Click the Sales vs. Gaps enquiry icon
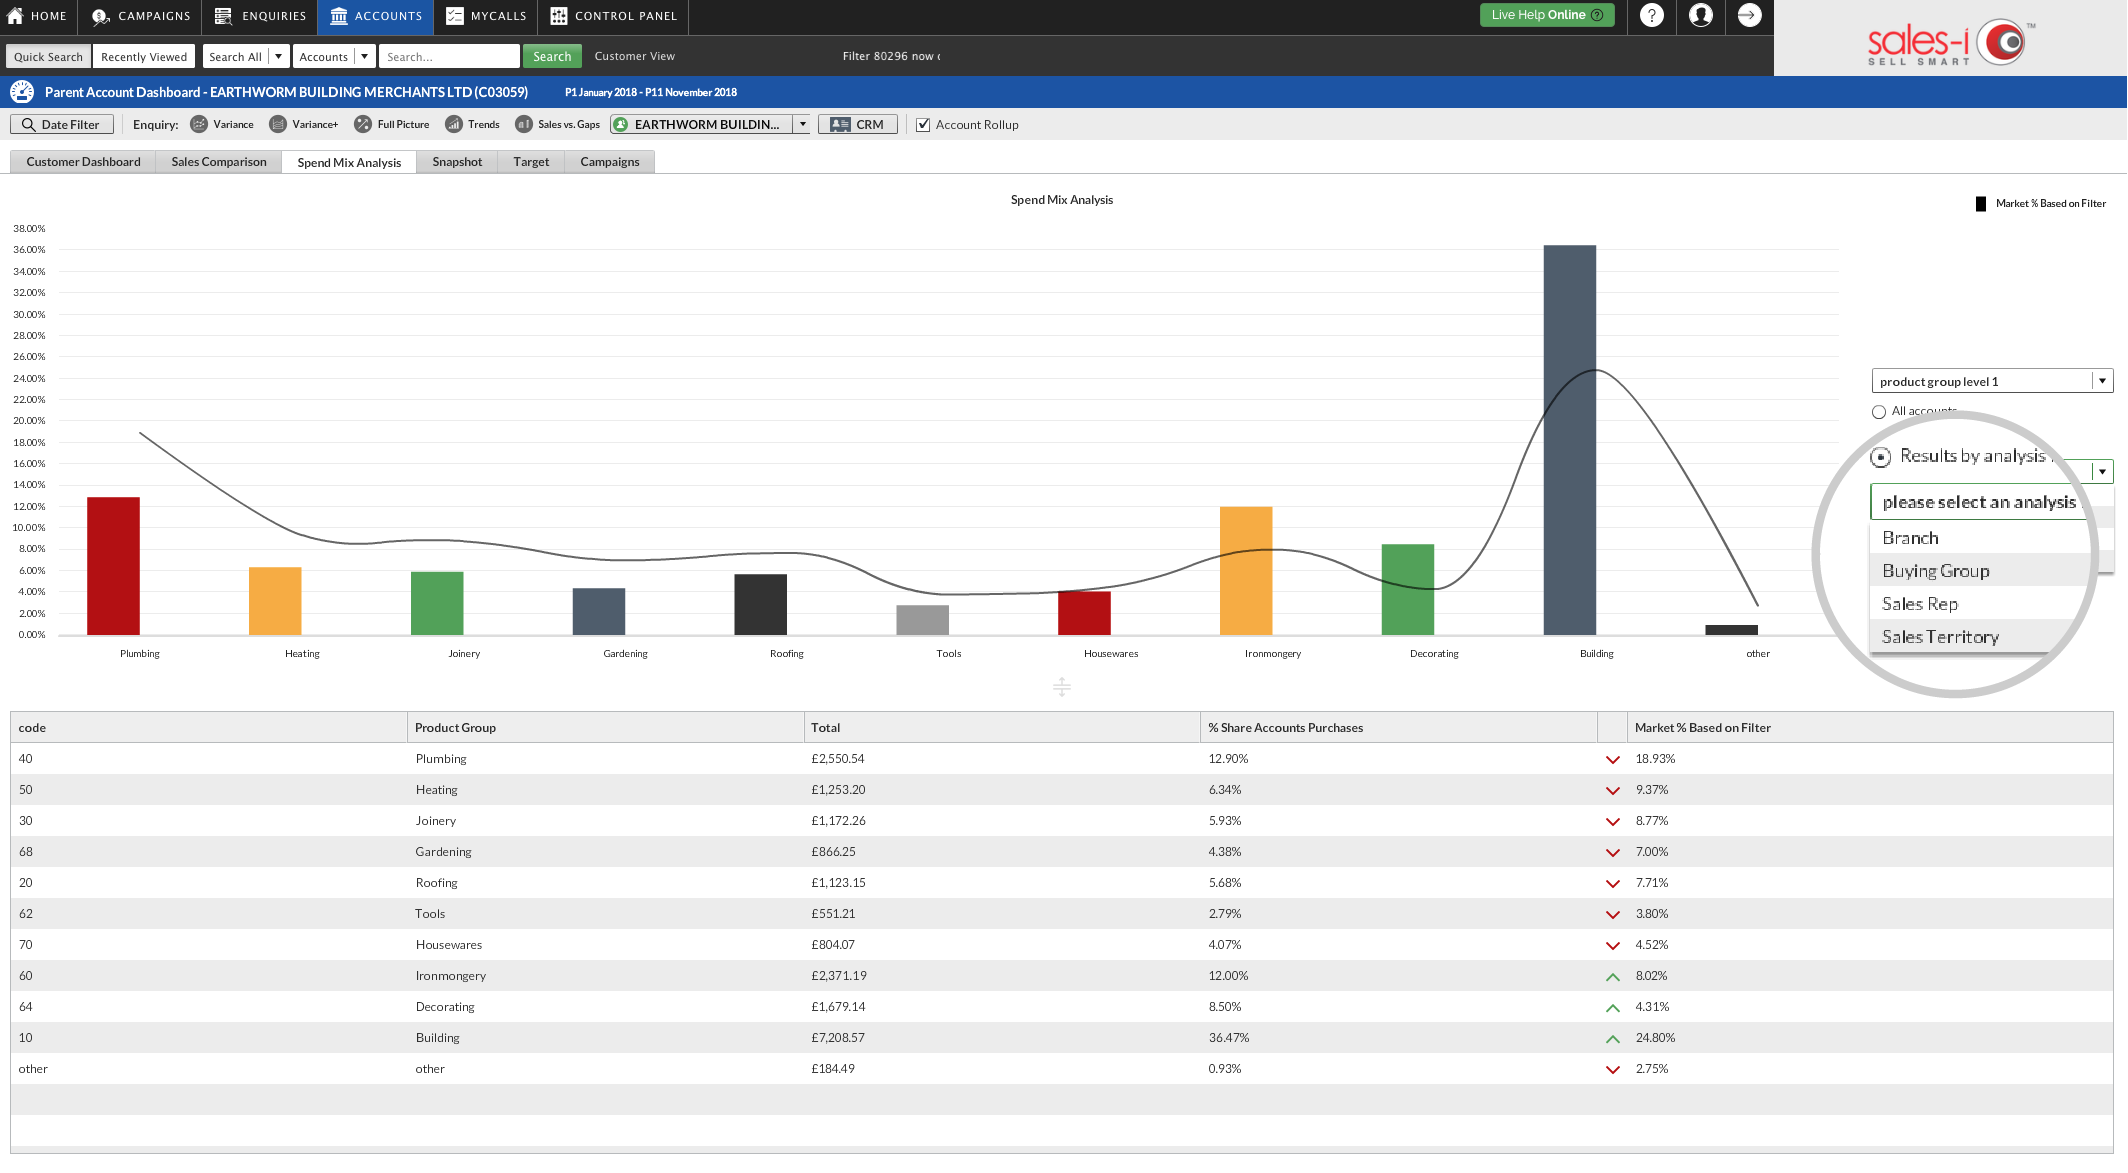This screenshot has width=2128, height=1173. coord(523,124)
